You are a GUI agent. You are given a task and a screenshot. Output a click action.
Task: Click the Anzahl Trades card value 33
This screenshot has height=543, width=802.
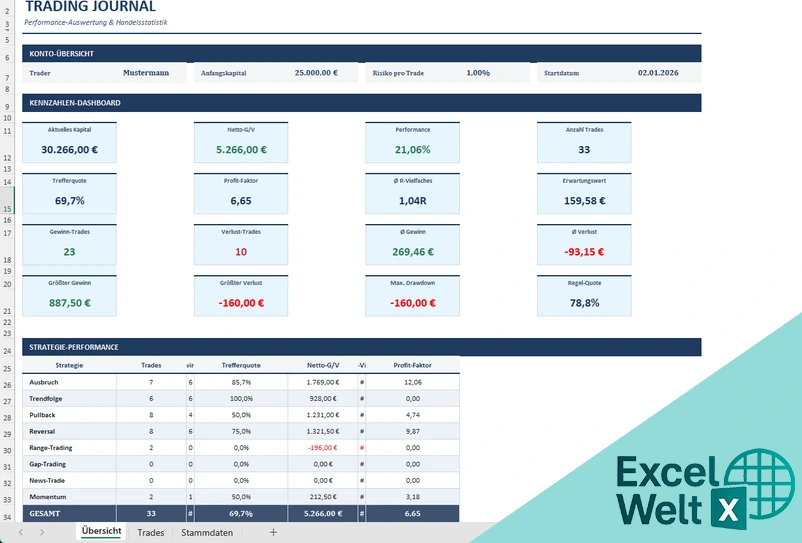coord(584,150)
